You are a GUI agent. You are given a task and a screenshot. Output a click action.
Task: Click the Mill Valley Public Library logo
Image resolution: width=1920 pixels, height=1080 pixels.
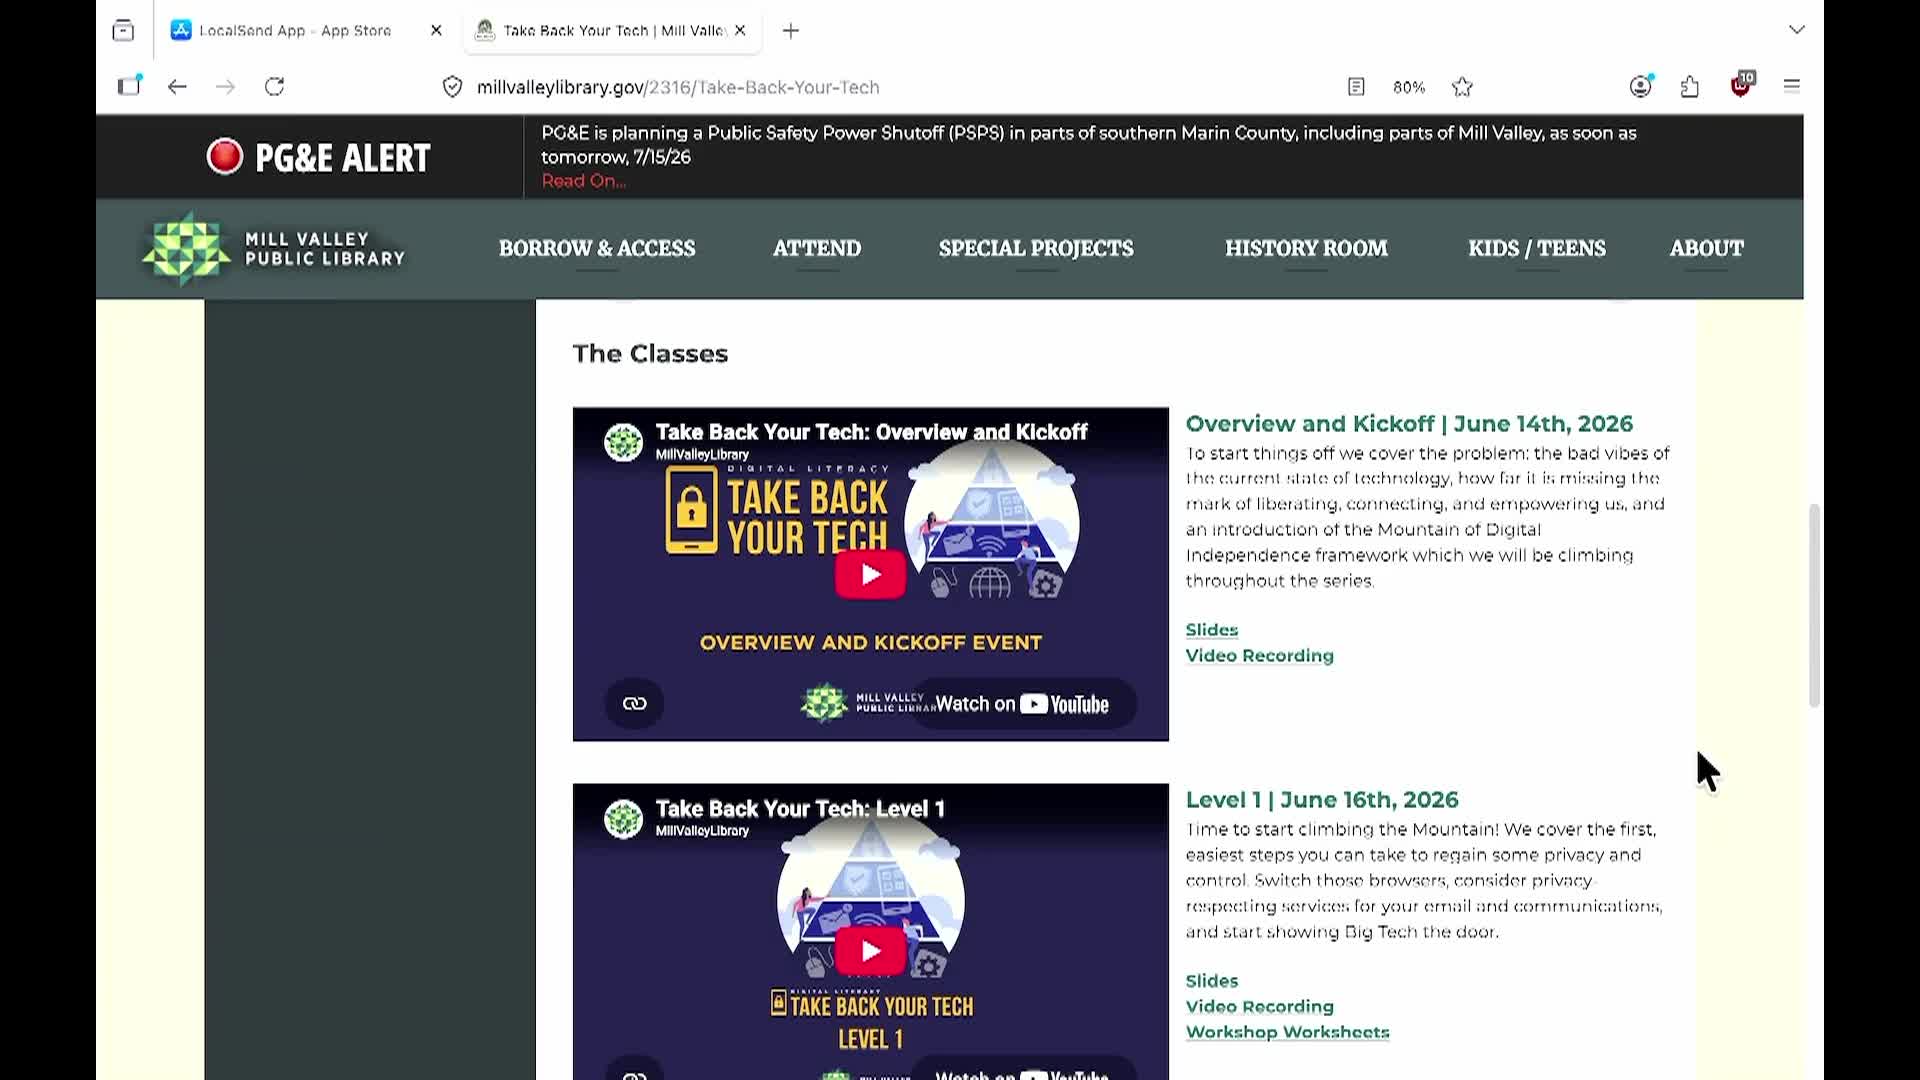[273, 248]
